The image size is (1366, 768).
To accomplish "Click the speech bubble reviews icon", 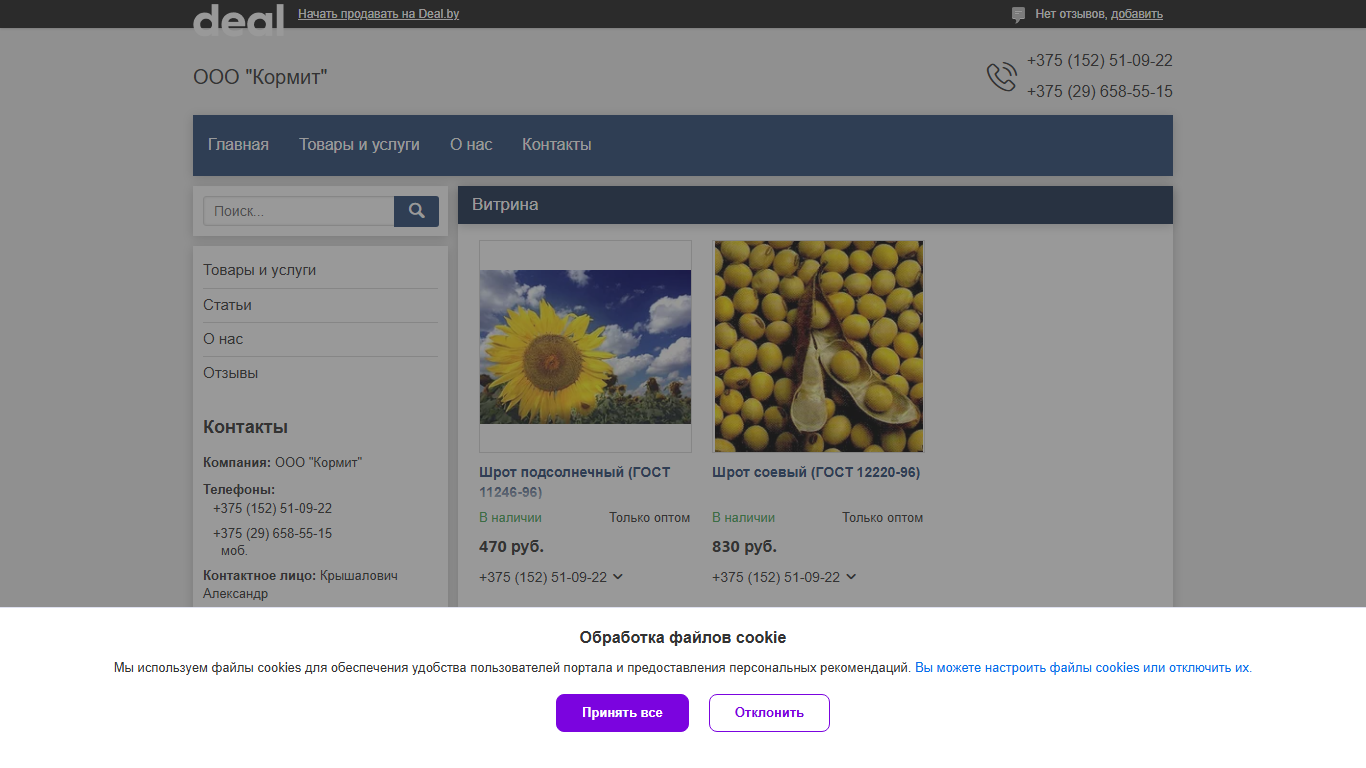I will 1018,15.
